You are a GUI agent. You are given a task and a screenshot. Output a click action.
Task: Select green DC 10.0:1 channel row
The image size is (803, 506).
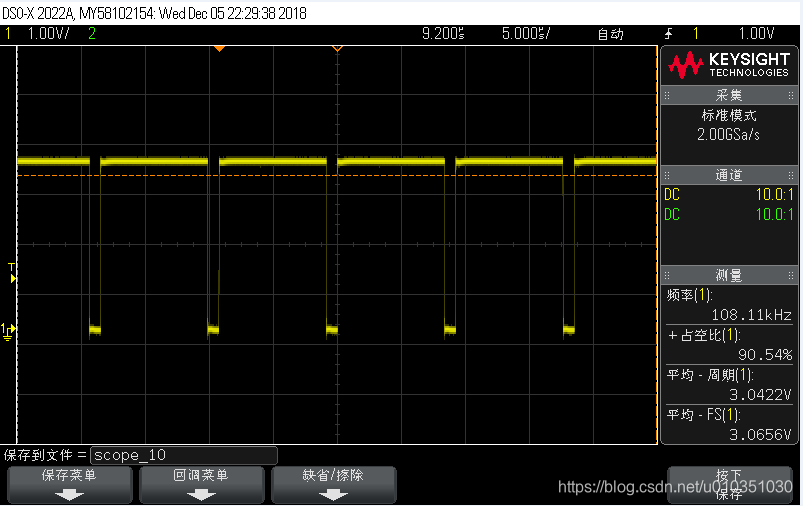point(729,214)
